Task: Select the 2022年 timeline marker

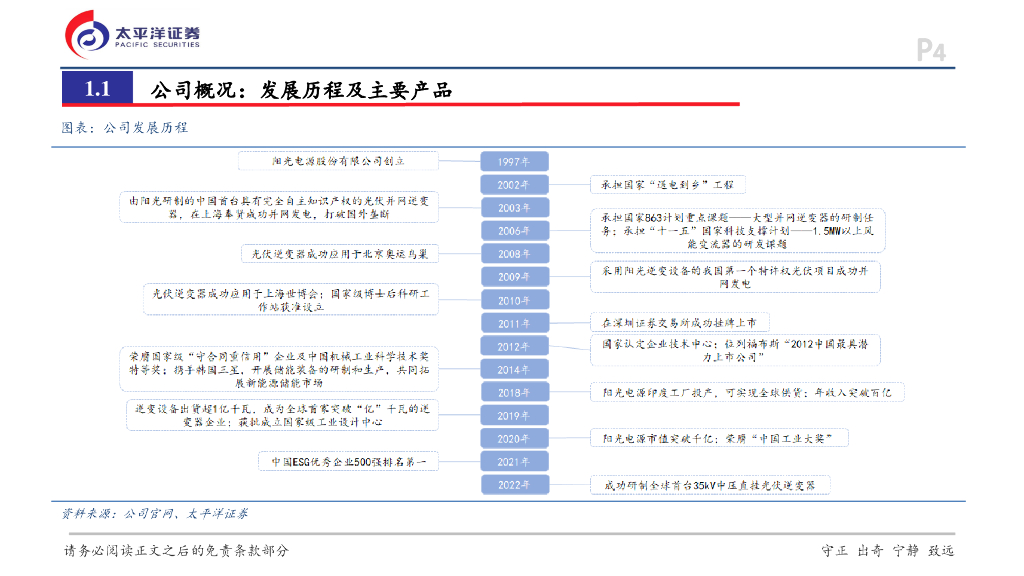Action: pos(514,485)
